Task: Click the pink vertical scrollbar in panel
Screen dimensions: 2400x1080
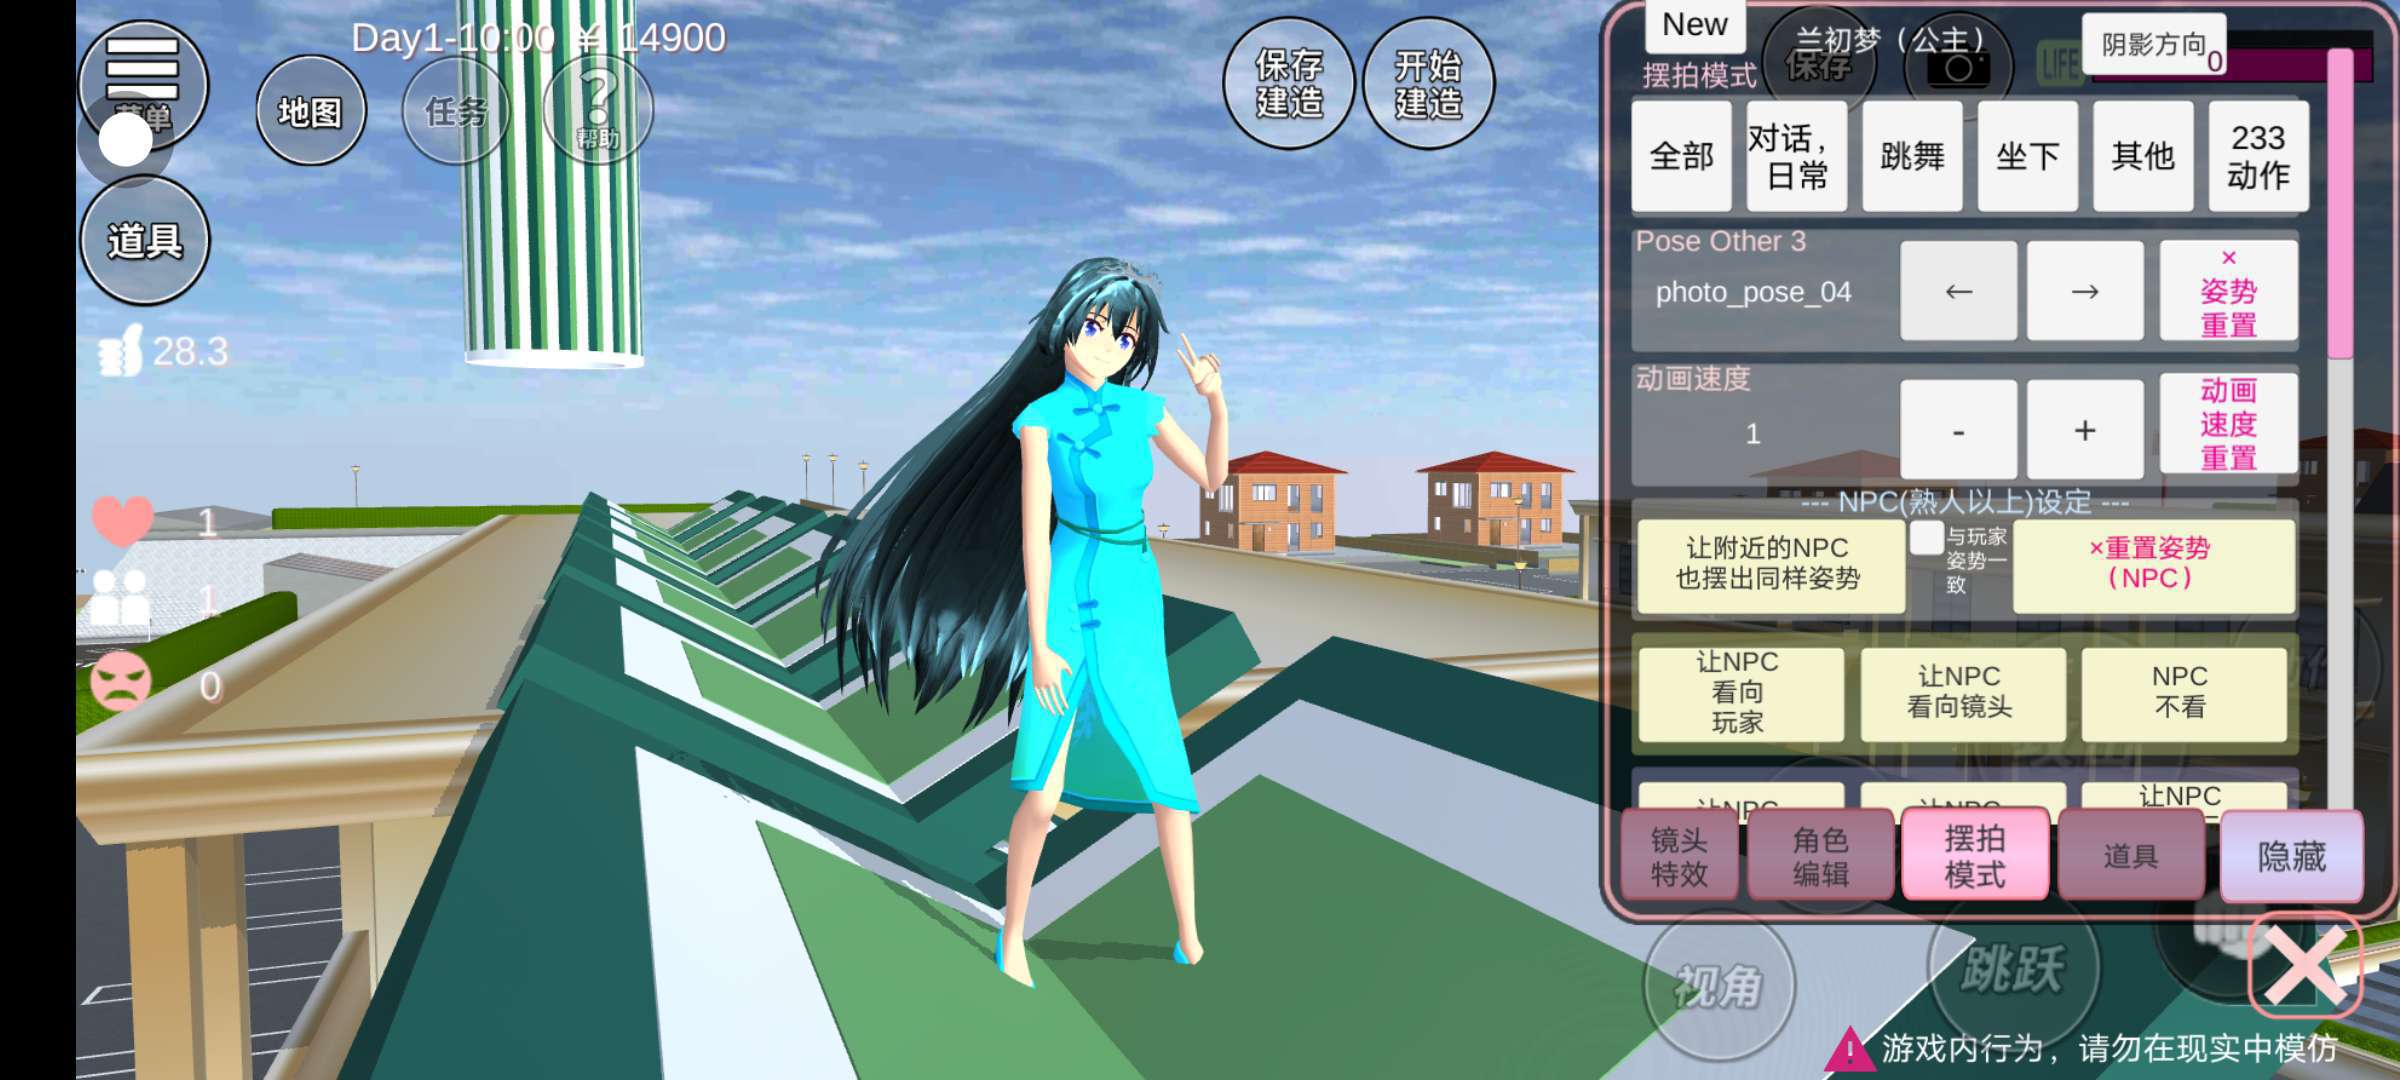Action: point(2339,200)
